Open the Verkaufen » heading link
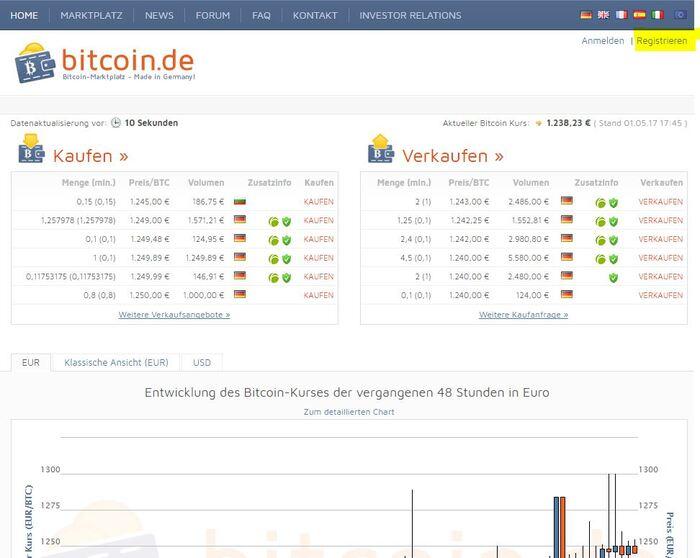Screen dimensions: 700x558 click(453, 156)
